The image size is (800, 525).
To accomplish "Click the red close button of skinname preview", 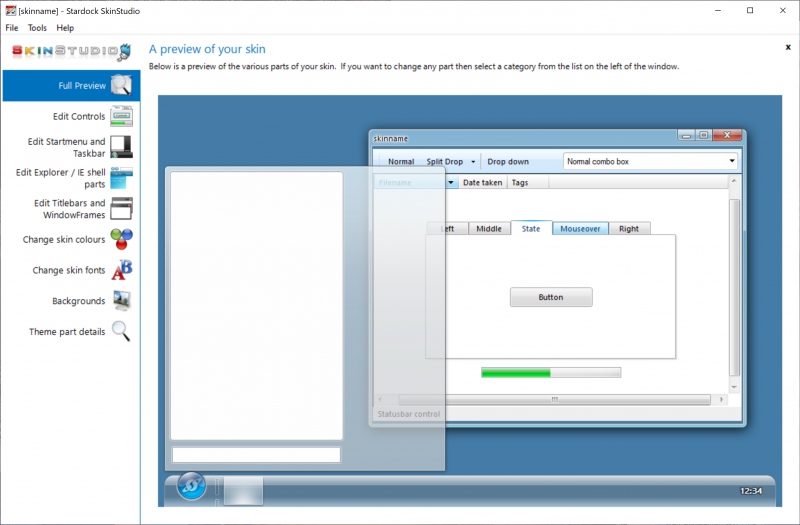I will [x=727, y=135].
